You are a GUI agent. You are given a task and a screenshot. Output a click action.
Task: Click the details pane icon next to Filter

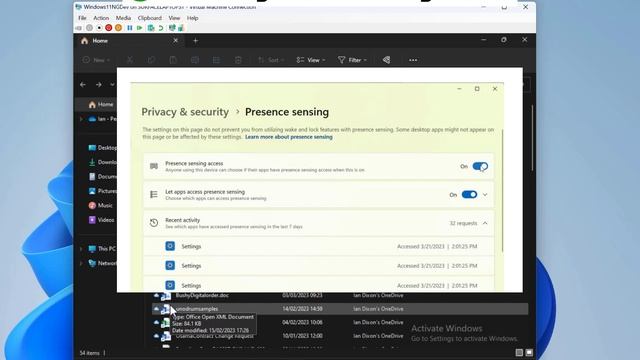point(386,60)
